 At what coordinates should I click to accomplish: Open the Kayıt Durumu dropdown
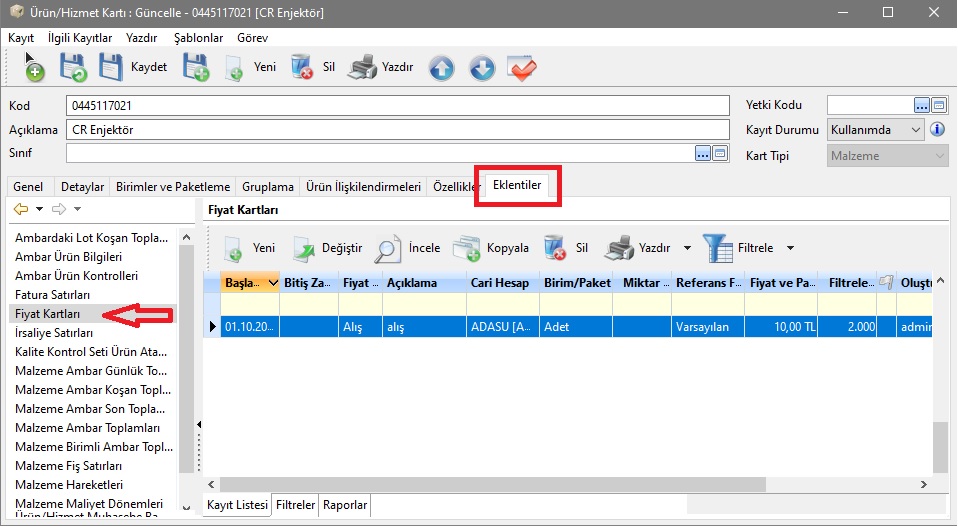[x=916, y=130]
